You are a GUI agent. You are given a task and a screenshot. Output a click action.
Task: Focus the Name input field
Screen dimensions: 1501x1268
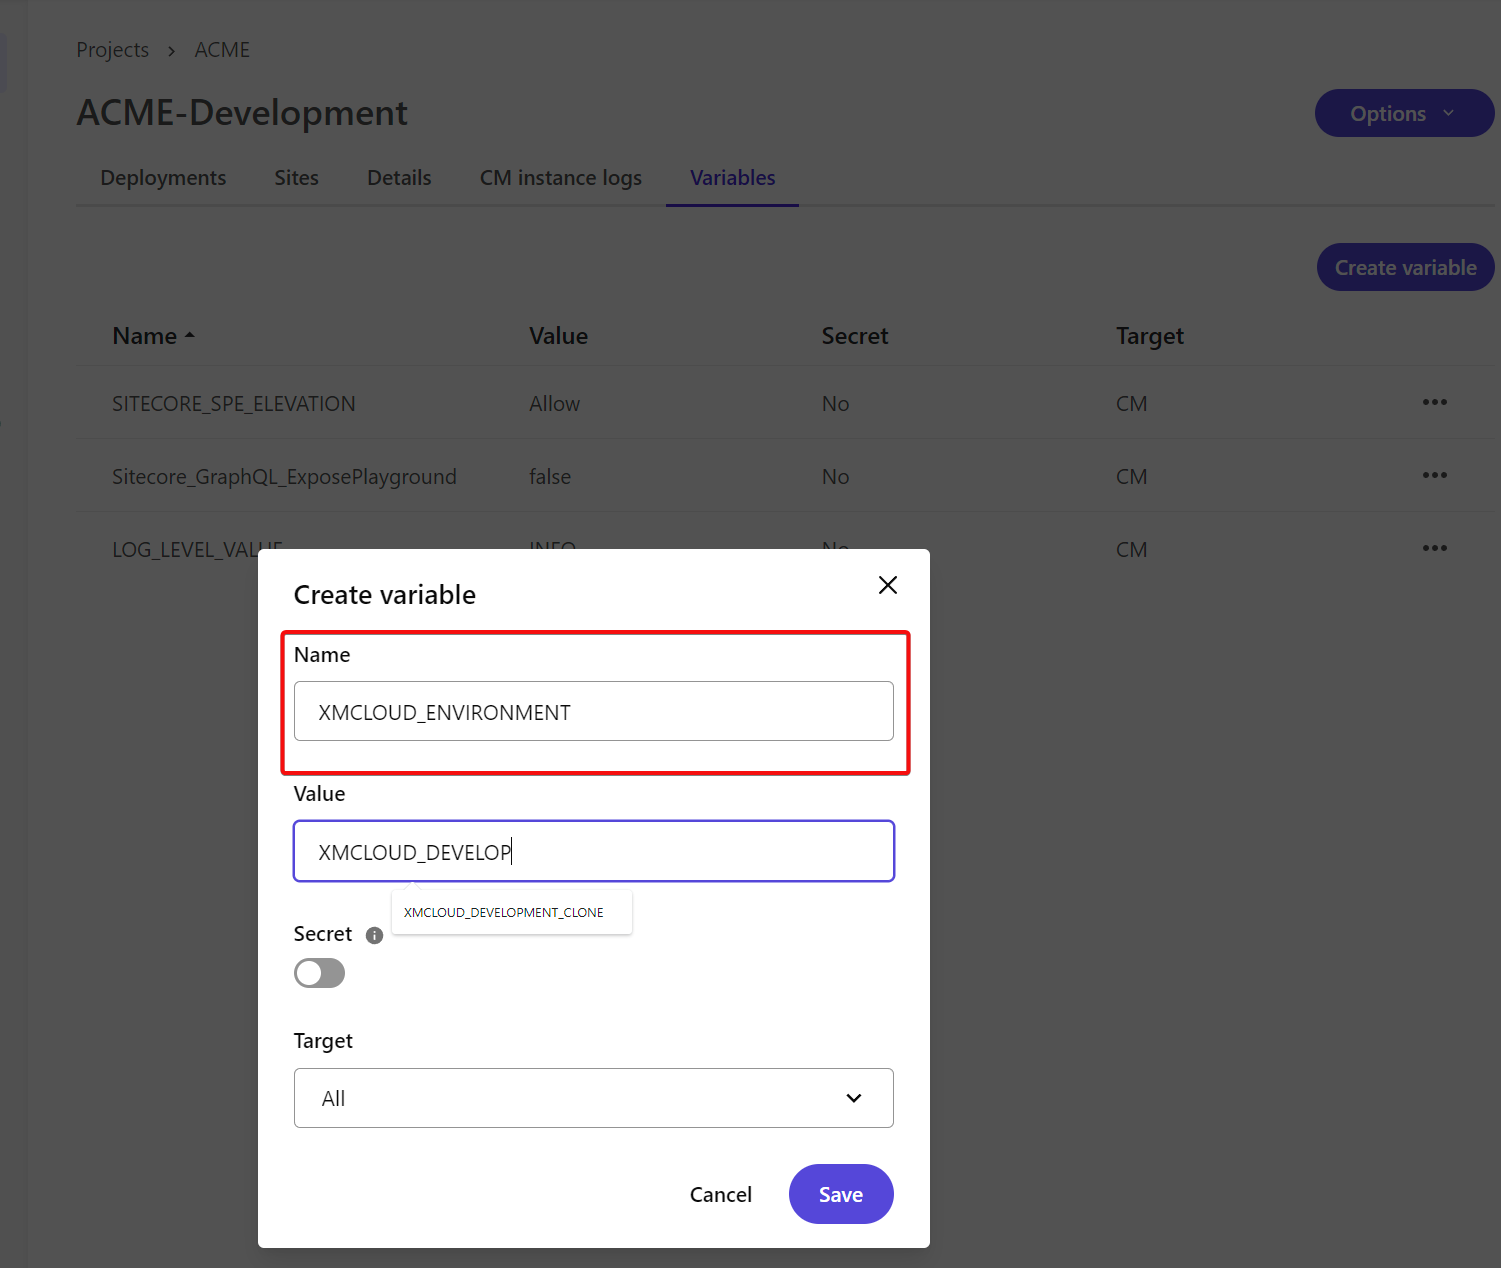tap(593, 711)
